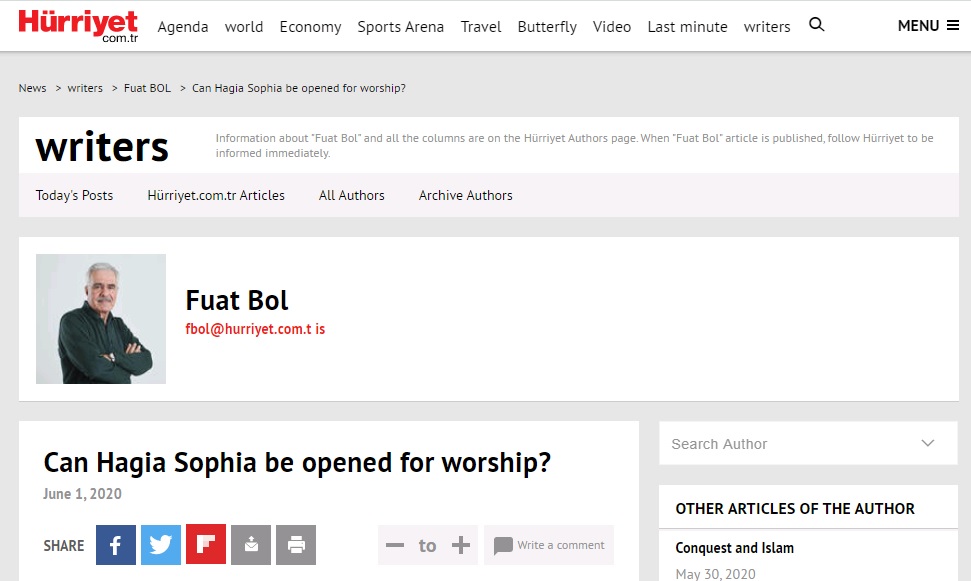Click the May 30, 2020 date
The image size is (971, 581).
point(715,574)
